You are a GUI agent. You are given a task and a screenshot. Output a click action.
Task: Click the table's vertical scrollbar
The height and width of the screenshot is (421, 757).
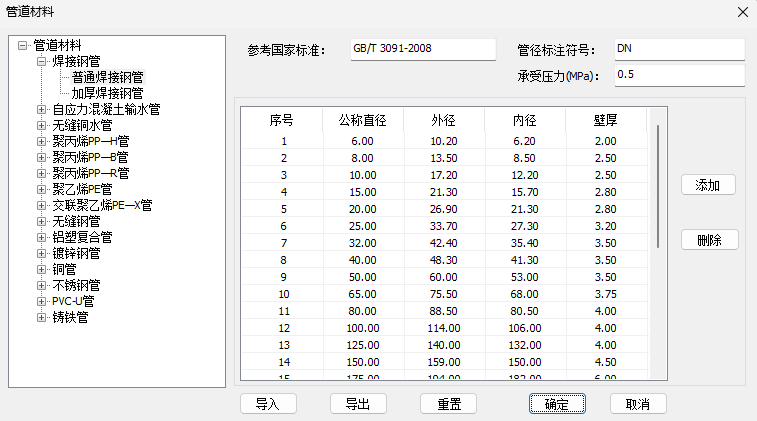(x=657, y=186)
